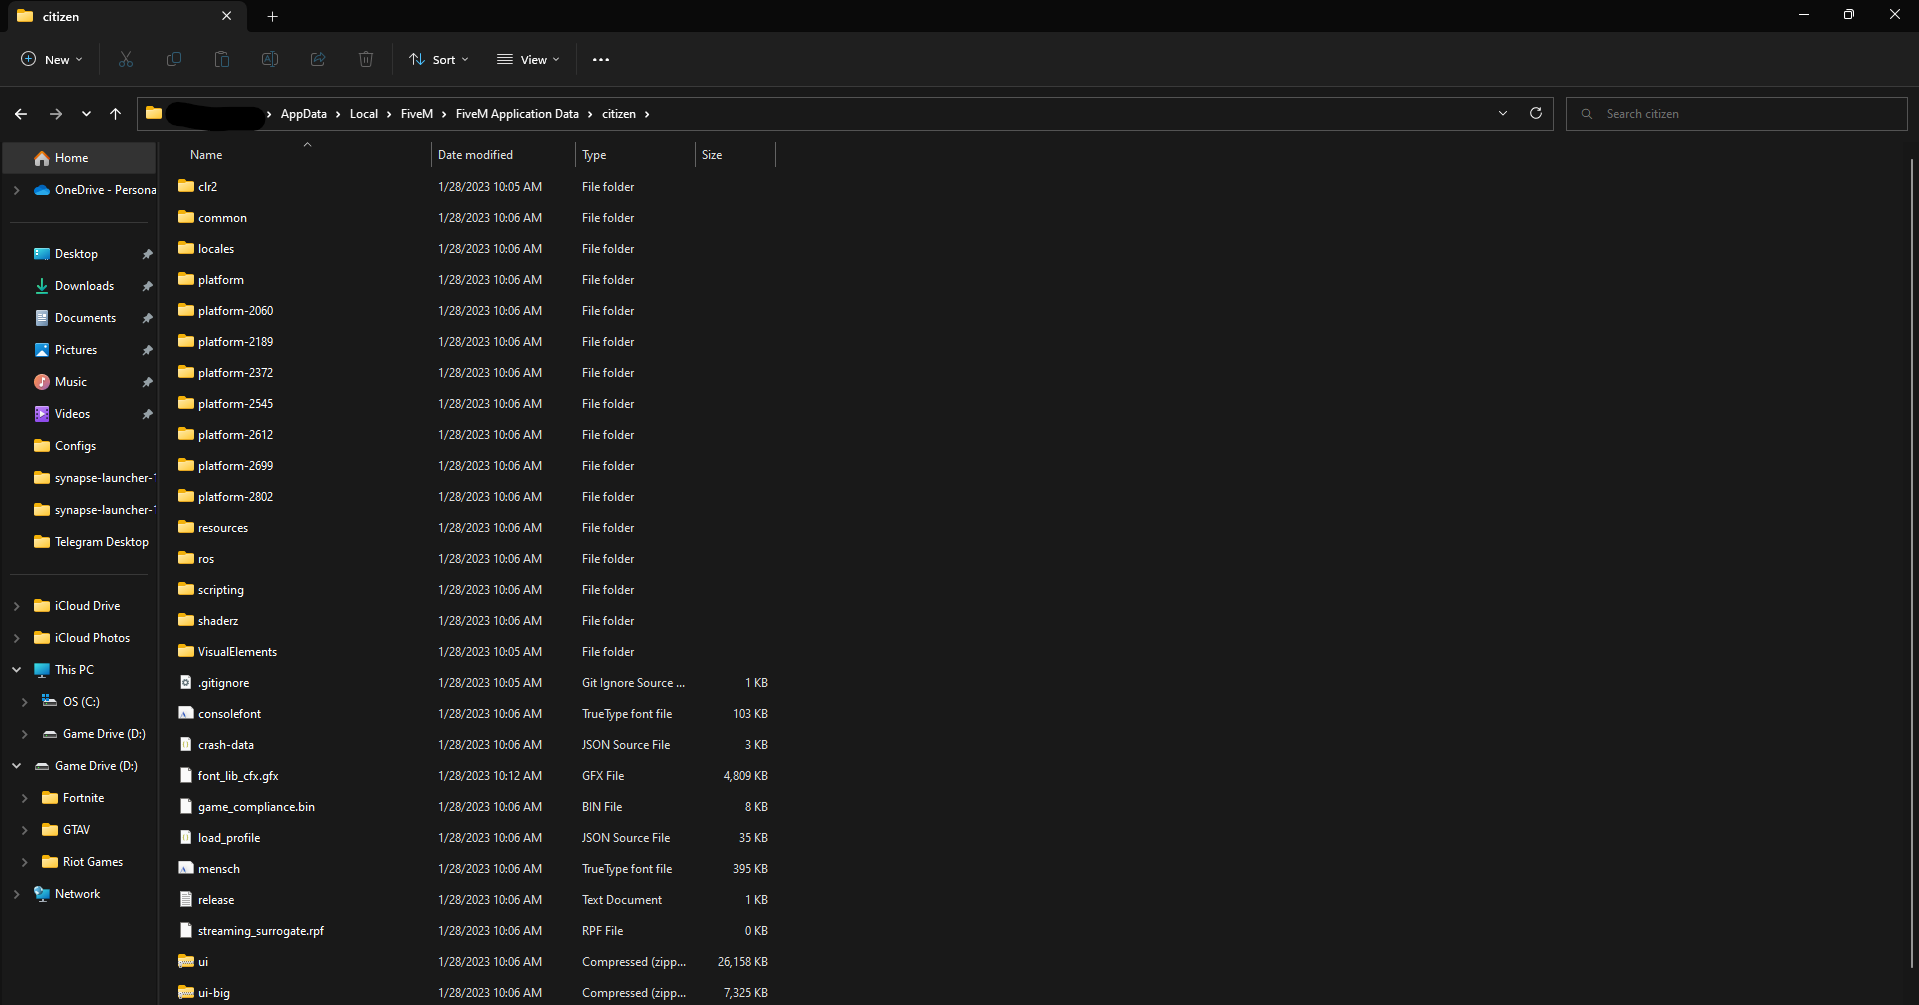Expand the Fortnite folder in sidebar
This screenshot has width=1919, height=1005.
click(x=25, y=798)
